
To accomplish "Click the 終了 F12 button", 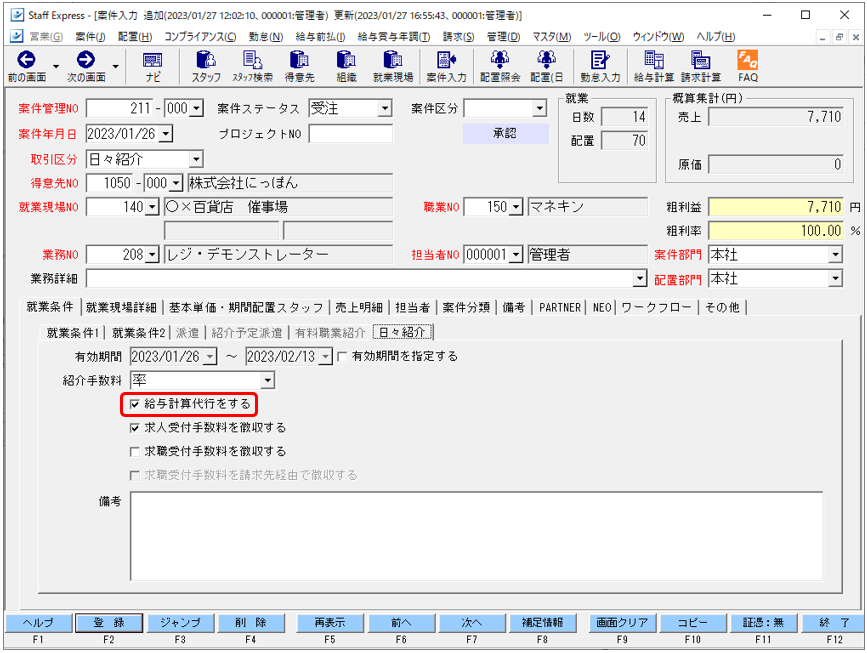I will pos(834,623).
